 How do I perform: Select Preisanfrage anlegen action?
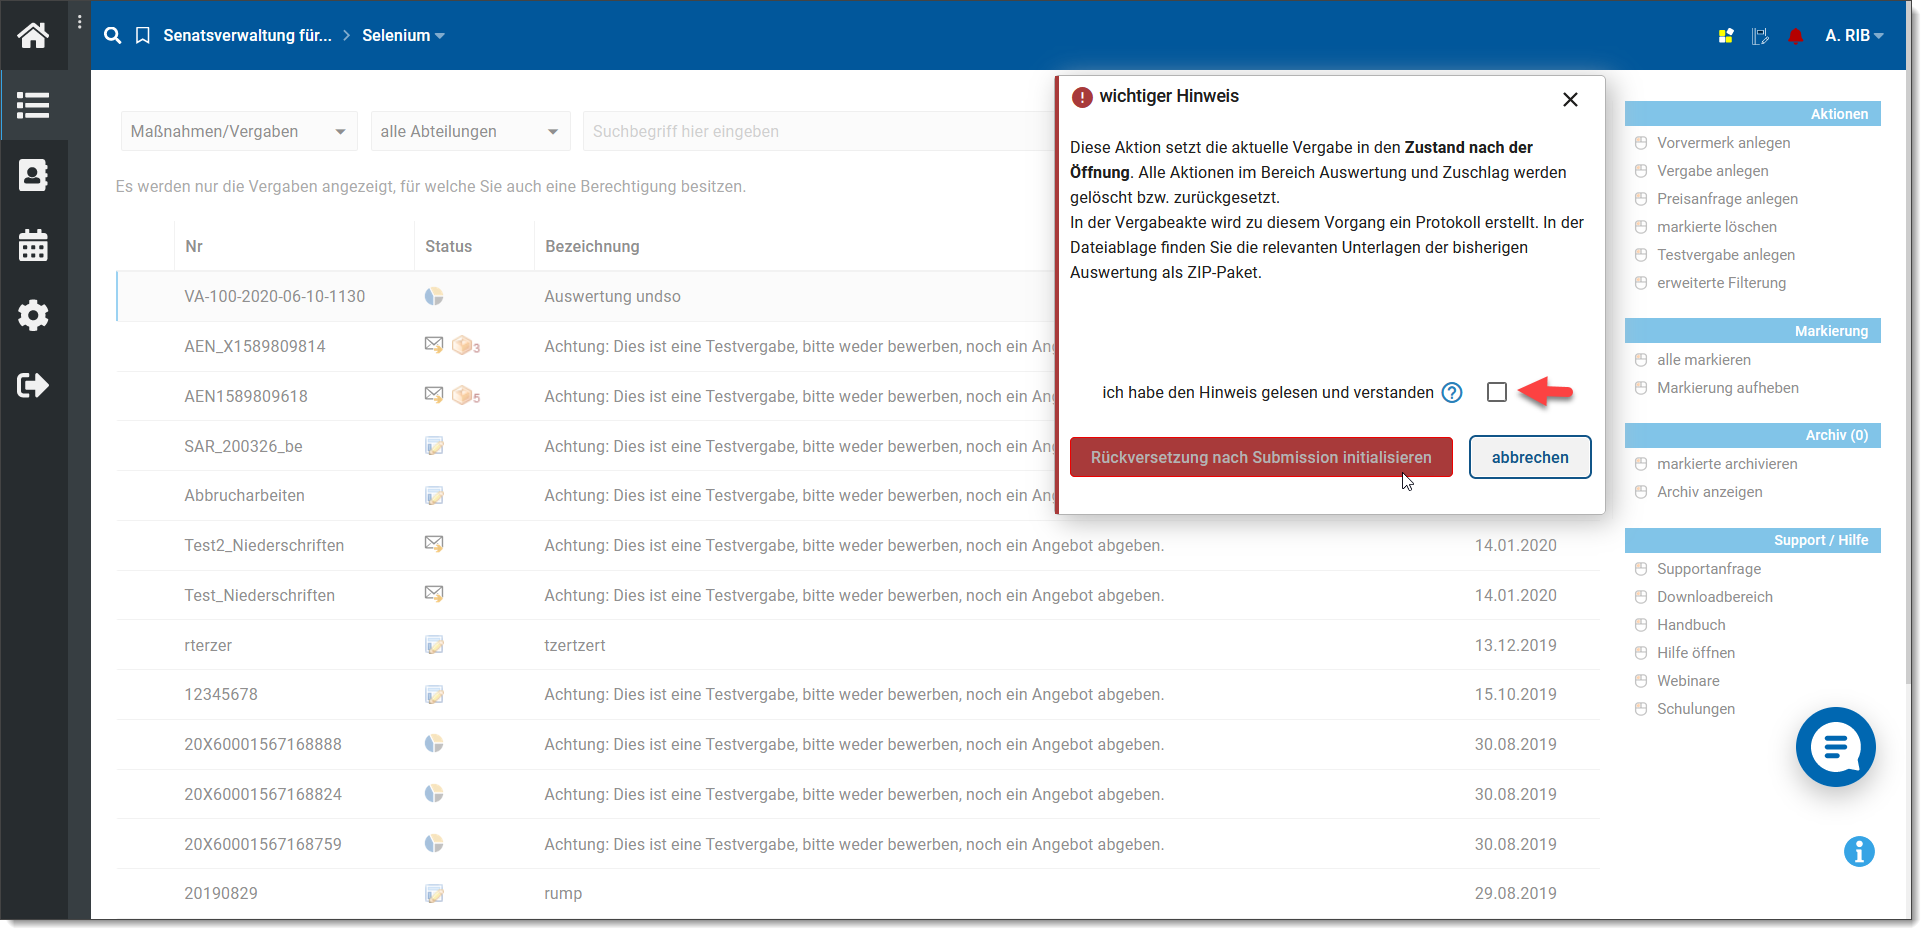click(1727, 199)
